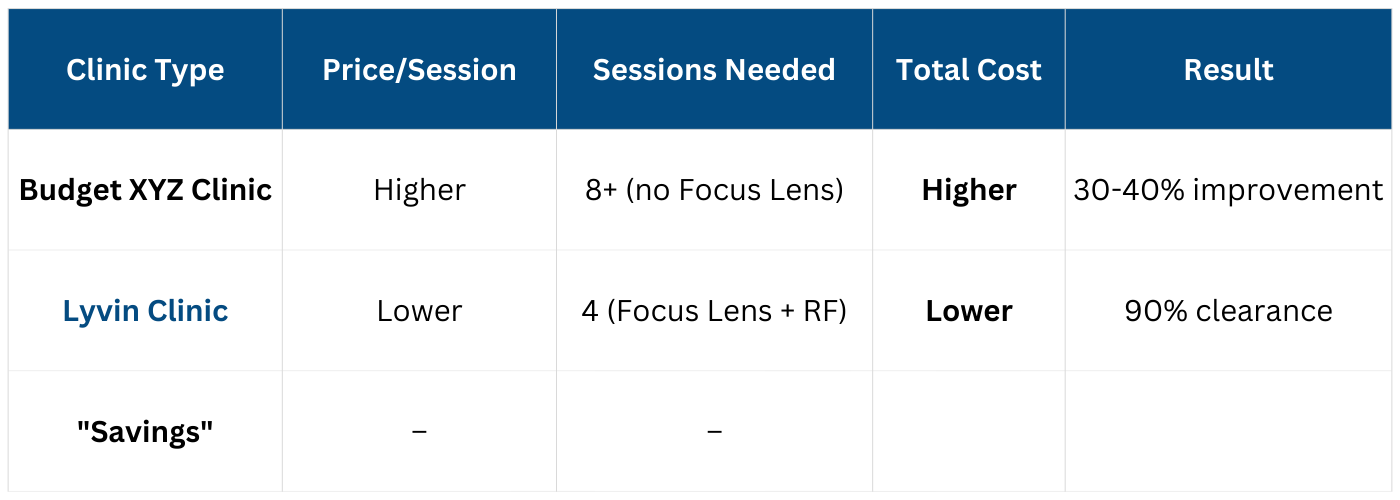
Task: Click the bold Lower total cost cell
Action: point(968,311)
